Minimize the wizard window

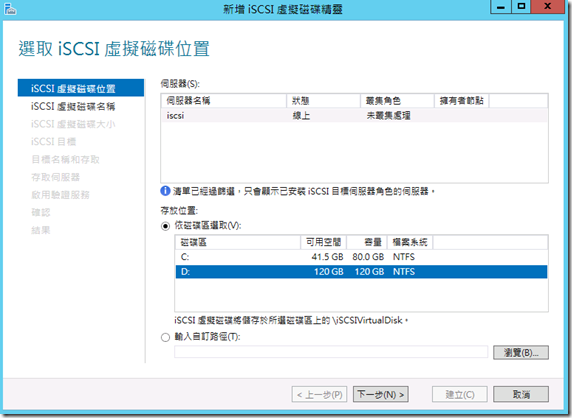click(501, 7)
